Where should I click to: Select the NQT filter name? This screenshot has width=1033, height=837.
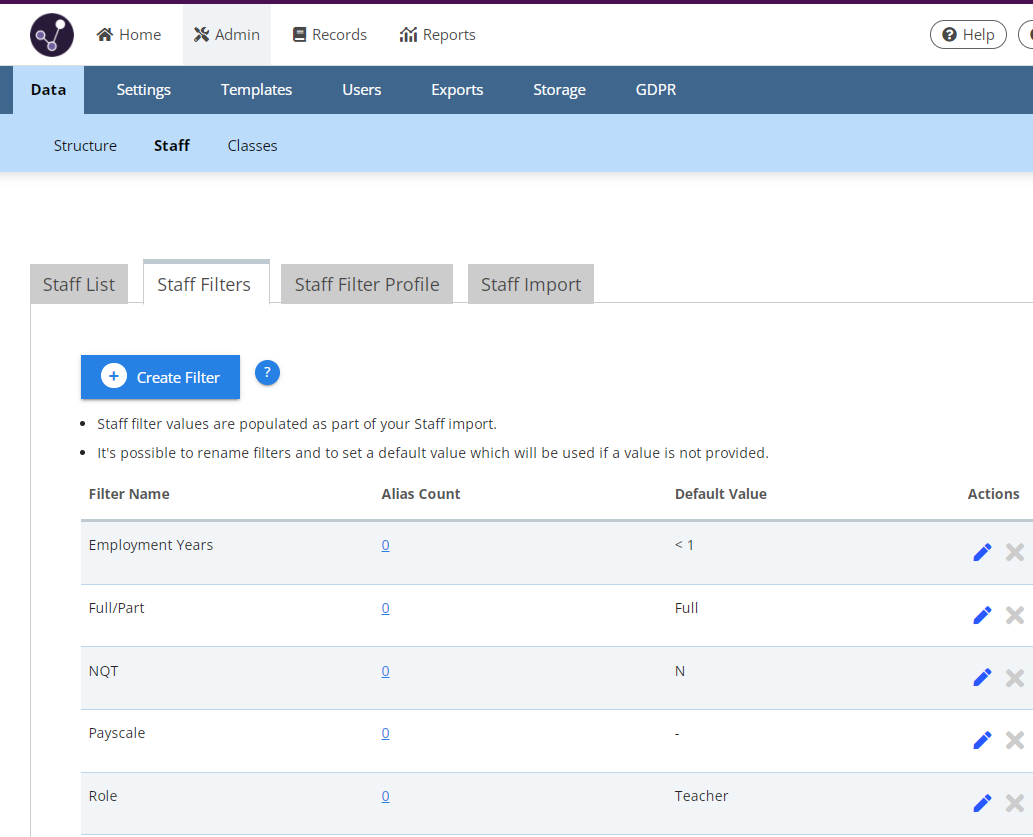pos(103,671)
